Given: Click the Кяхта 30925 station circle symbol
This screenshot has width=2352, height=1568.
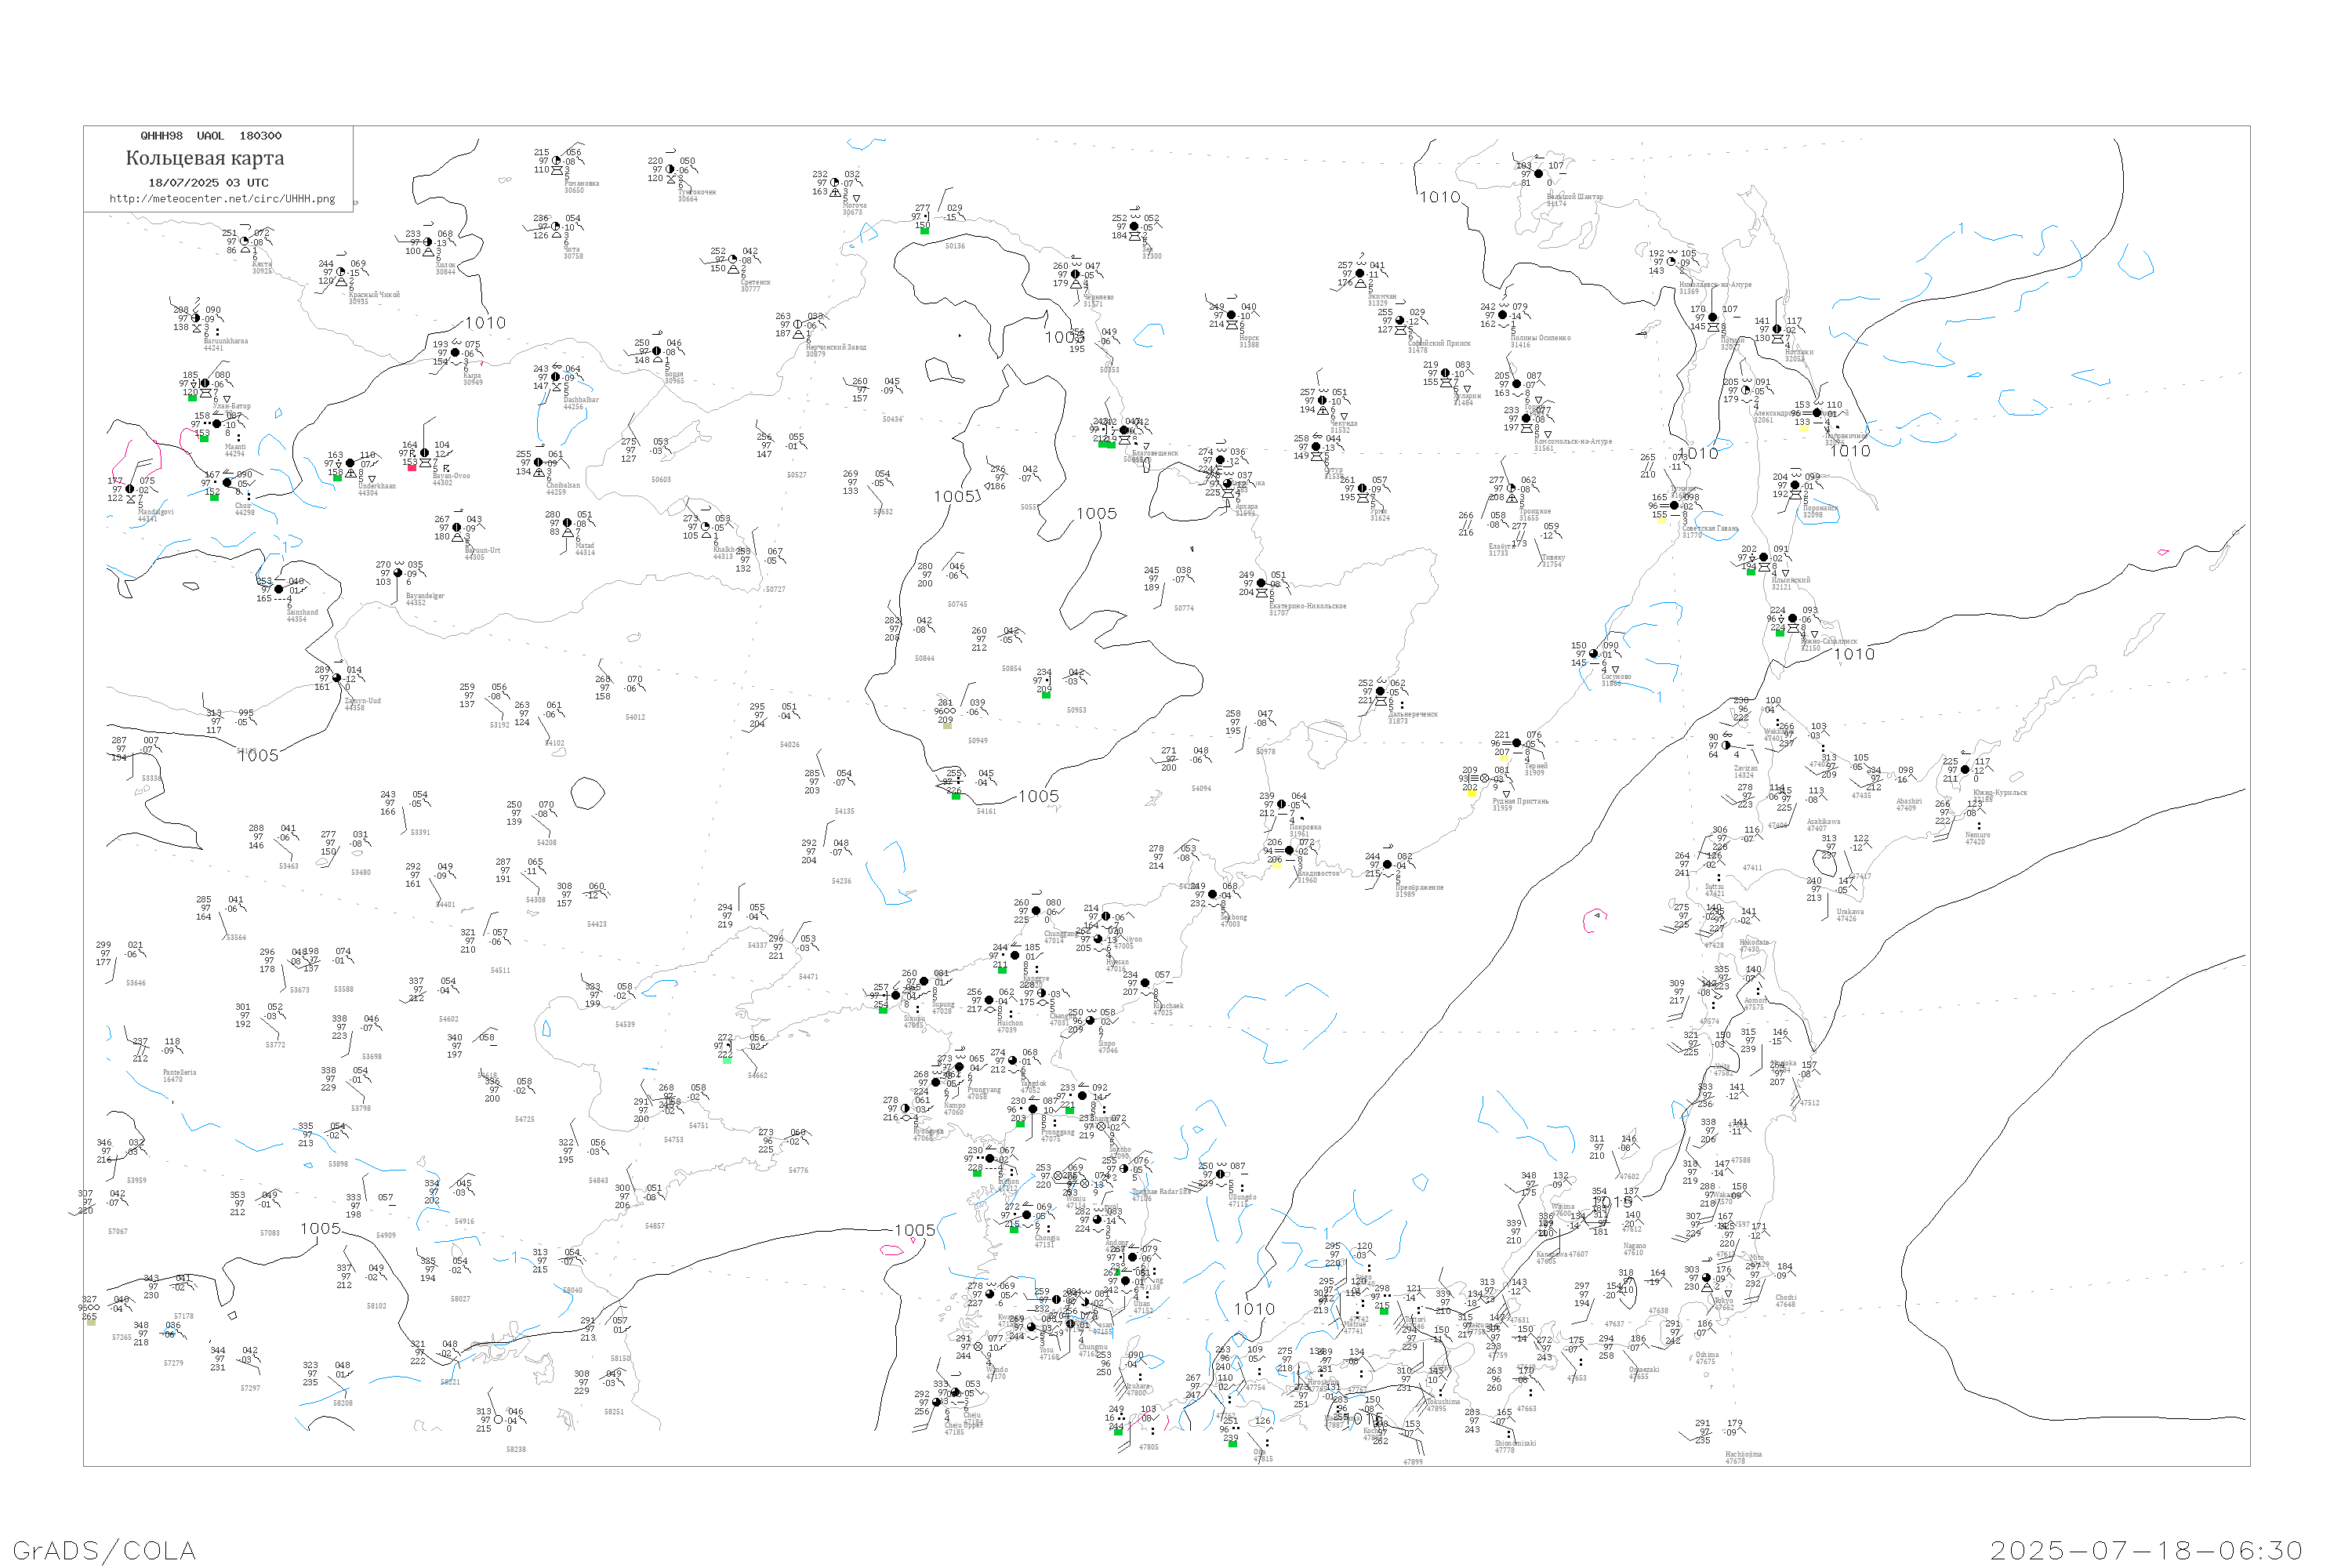Looking at the screenshot, I should click(x=244, y=241).
